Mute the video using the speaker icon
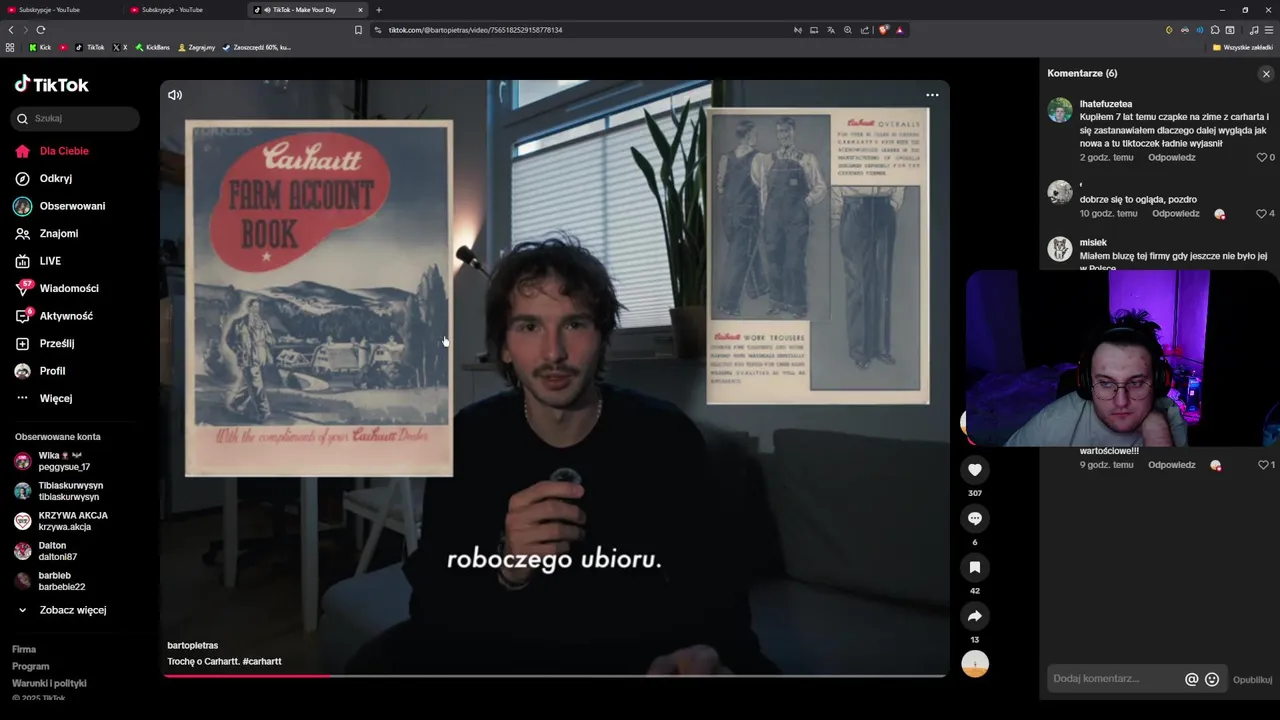 click(x=175, y=95)
